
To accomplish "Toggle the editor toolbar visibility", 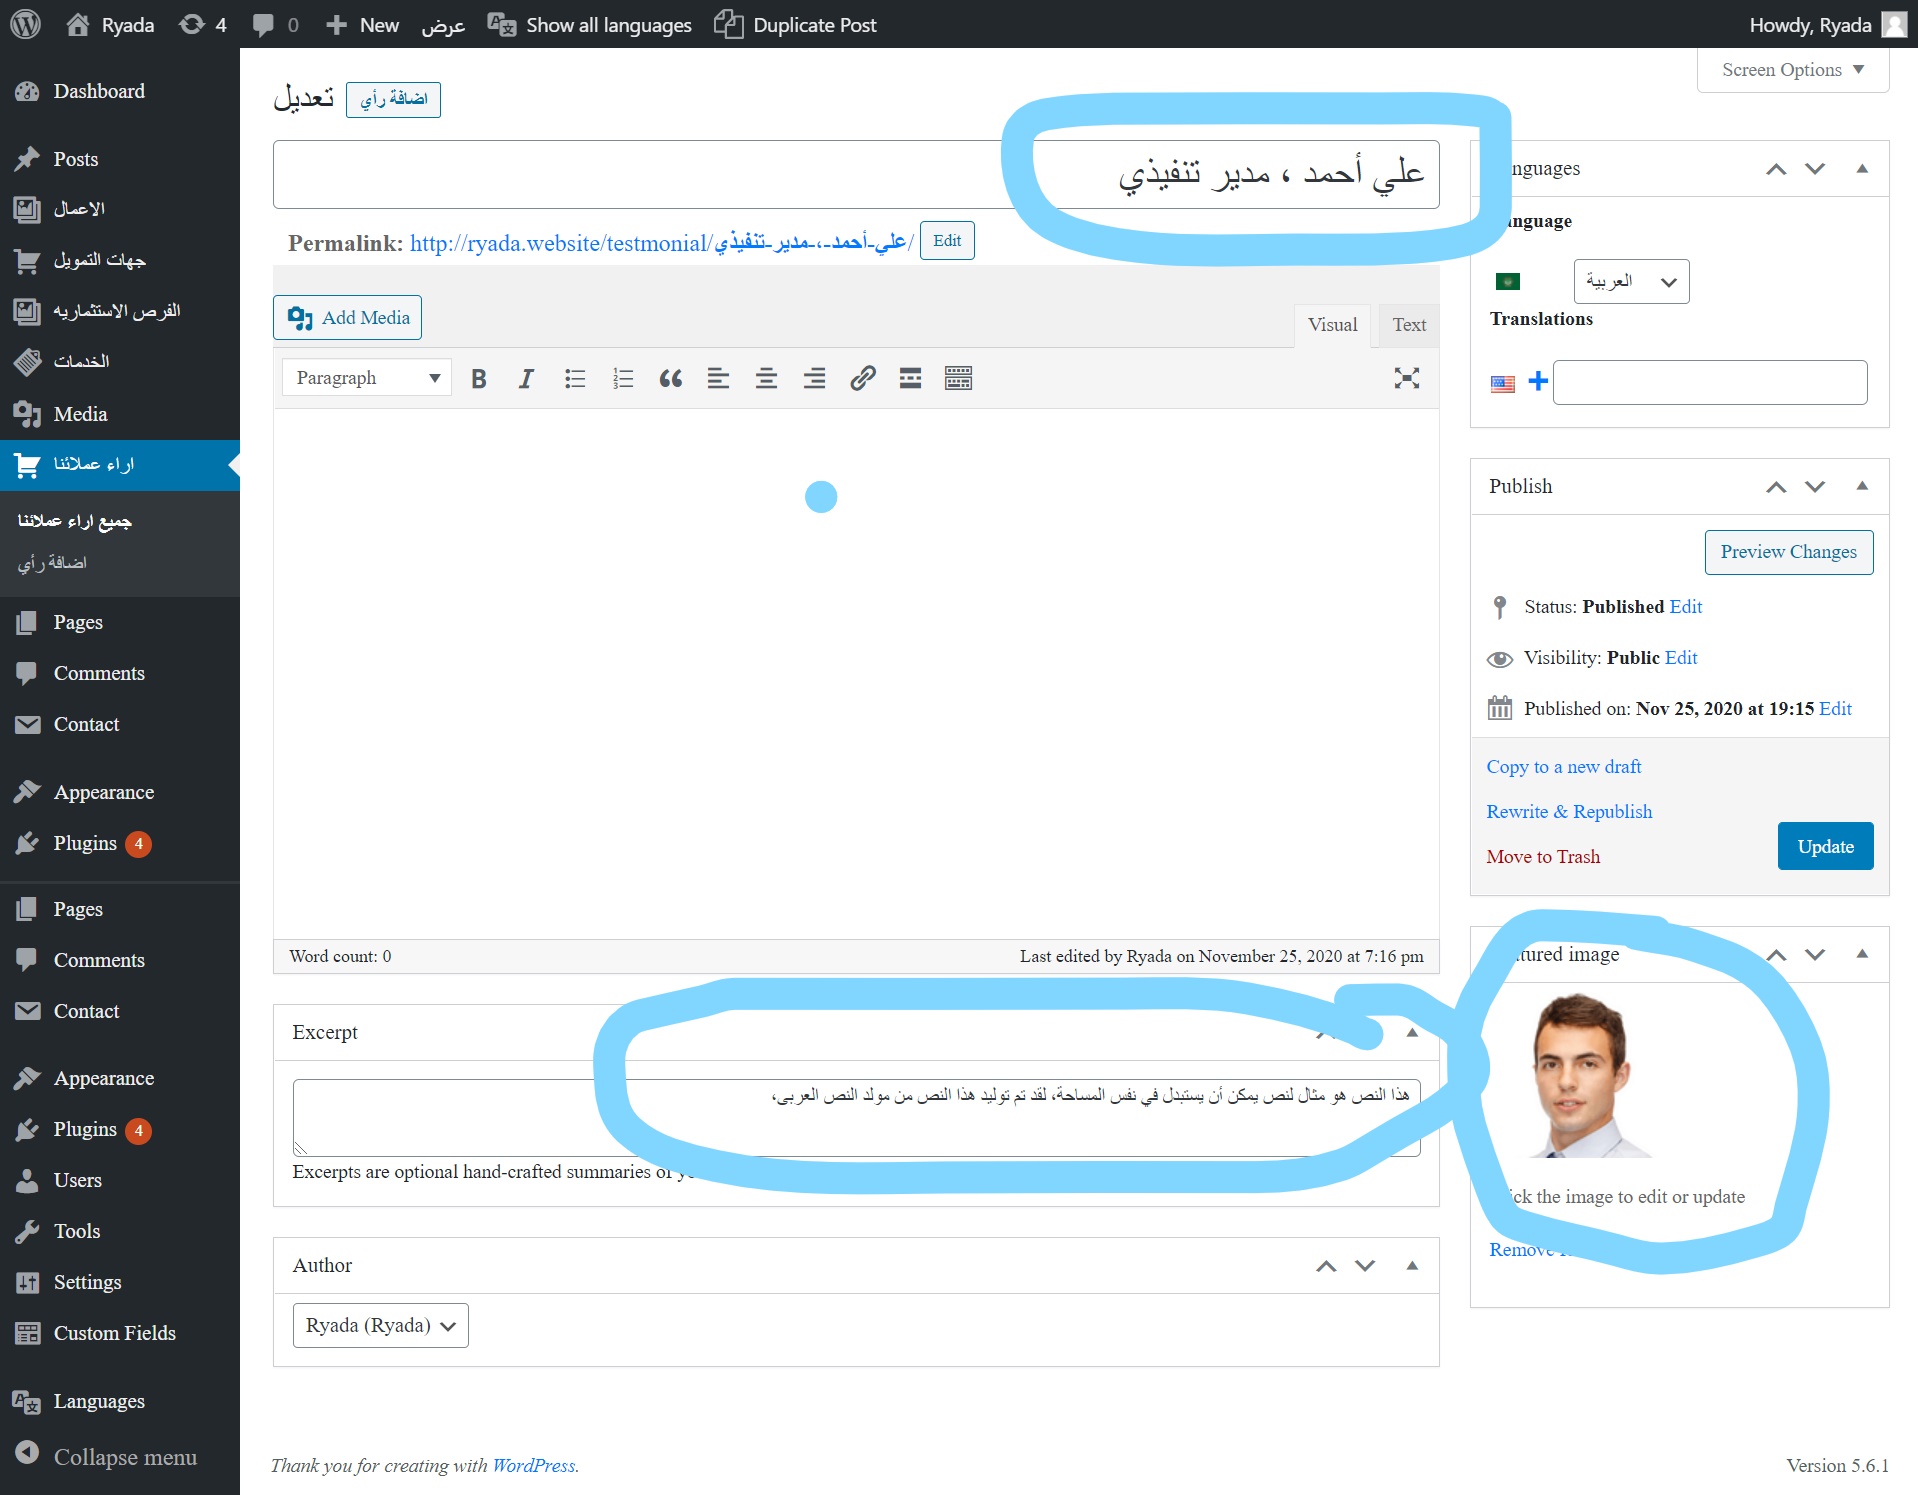I will [958, 378].
